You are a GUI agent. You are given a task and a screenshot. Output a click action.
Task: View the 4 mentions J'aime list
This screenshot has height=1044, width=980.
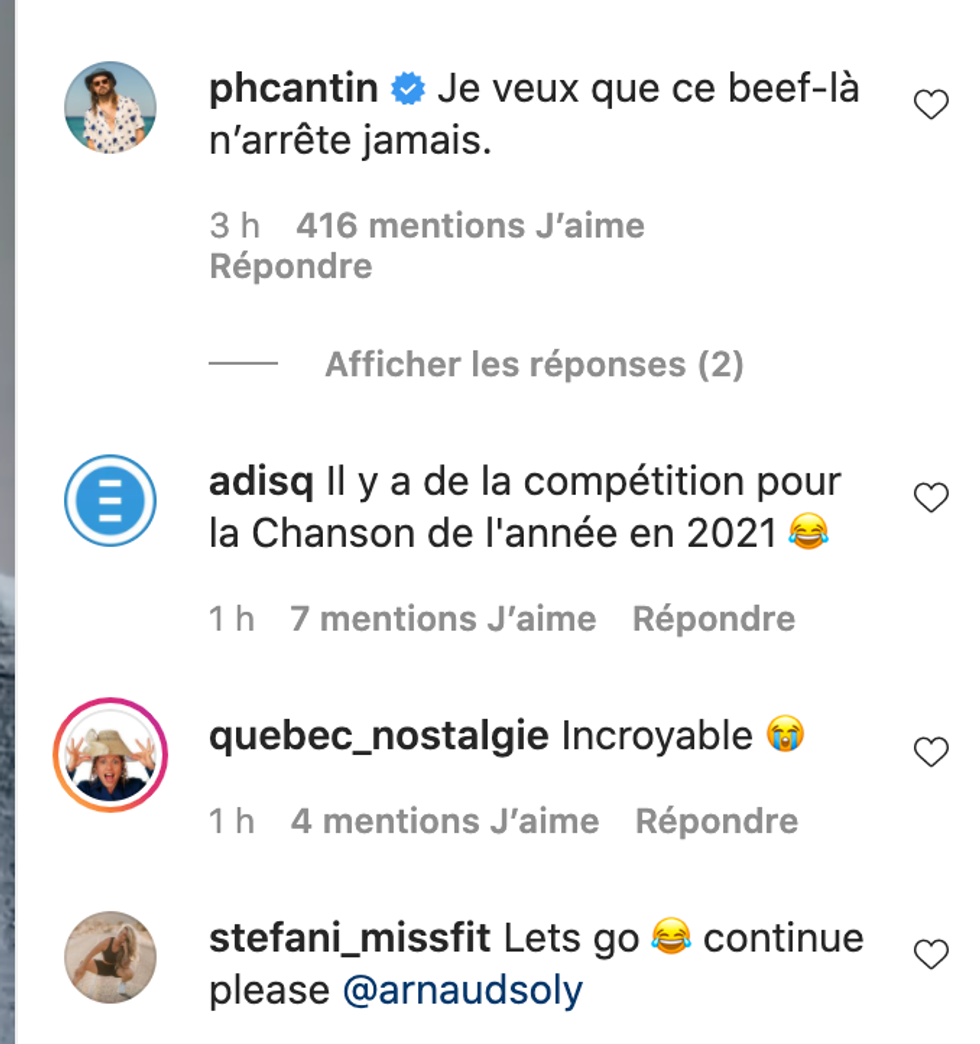tap(444, 822)
